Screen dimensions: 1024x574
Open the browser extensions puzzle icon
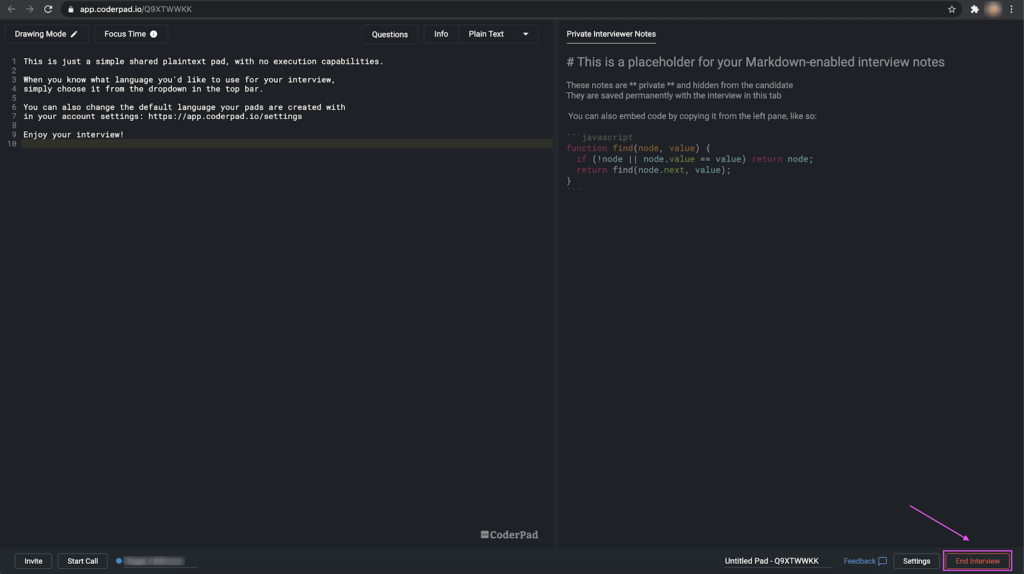[x=974, y=9]
